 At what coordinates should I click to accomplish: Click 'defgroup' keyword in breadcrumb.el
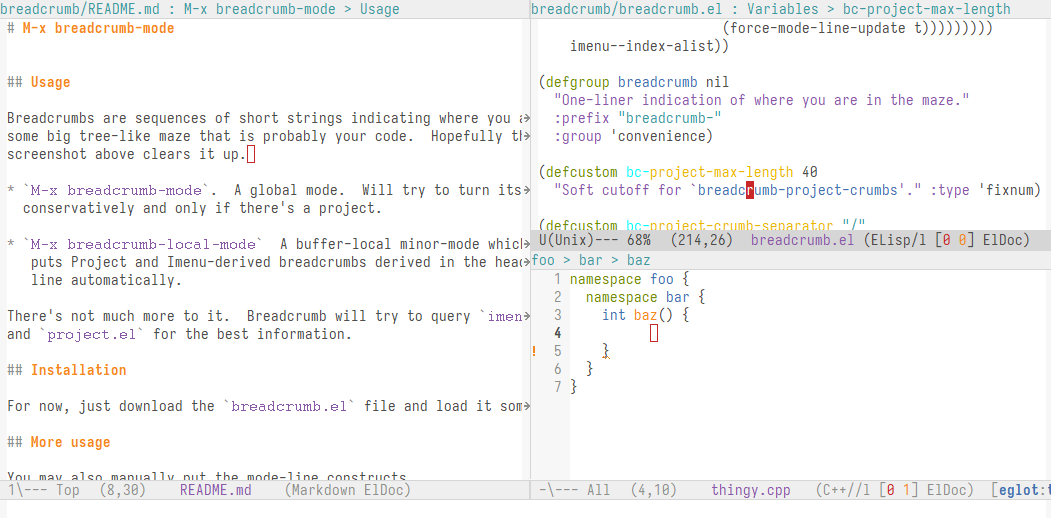tap(578, 82)
